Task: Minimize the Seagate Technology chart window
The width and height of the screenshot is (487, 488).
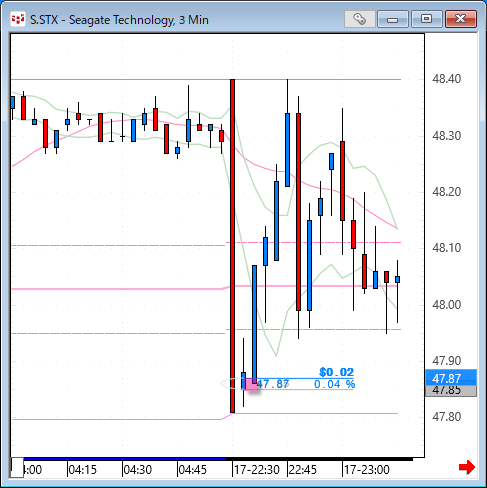Action: (393, 19)
